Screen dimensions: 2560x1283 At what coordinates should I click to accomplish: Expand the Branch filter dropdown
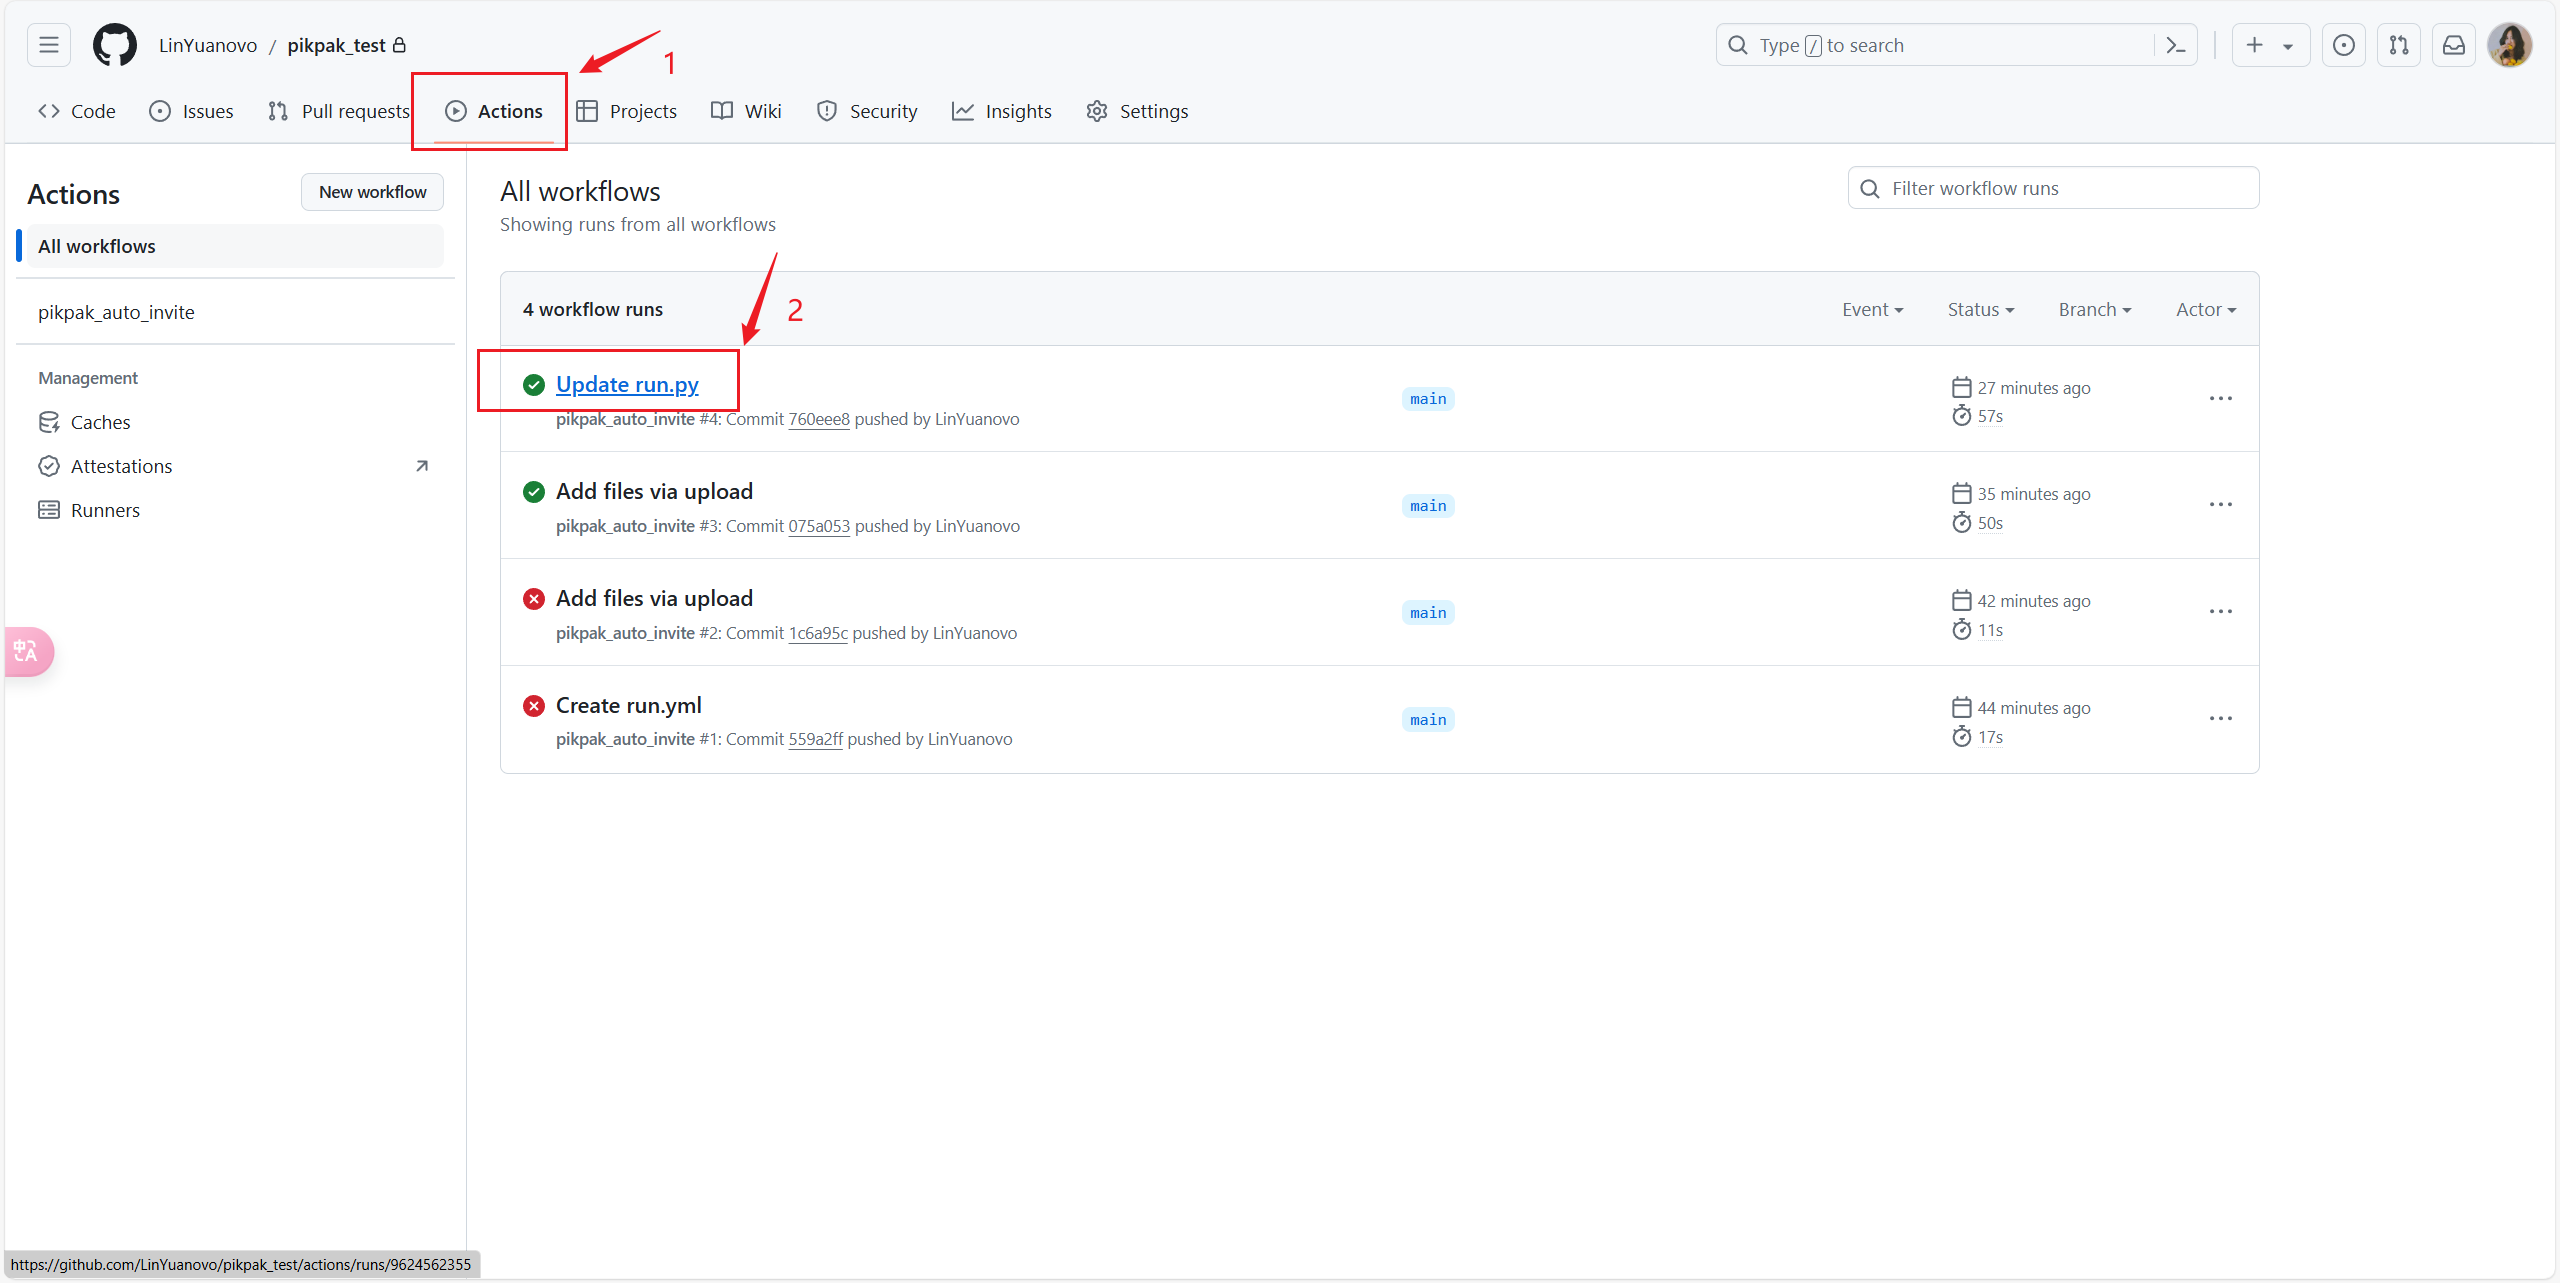(2094, 310)
